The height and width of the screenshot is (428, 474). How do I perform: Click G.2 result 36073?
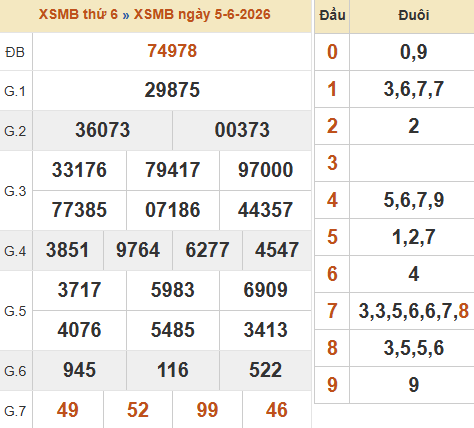click(x=102, y=130)
